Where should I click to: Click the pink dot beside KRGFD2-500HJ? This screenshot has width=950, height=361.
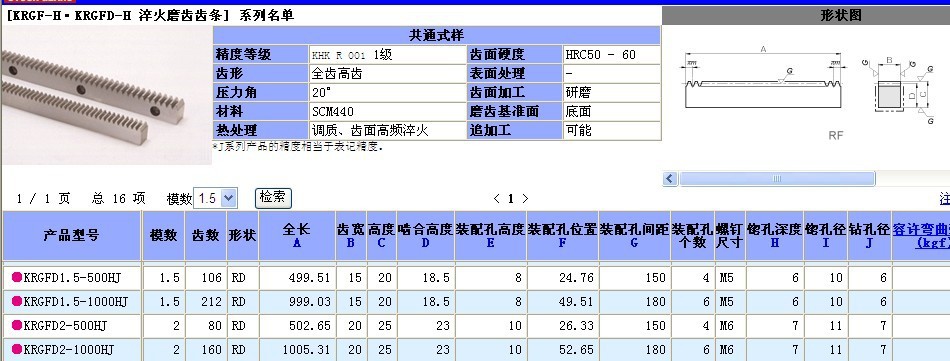click(x=17, y=325)
